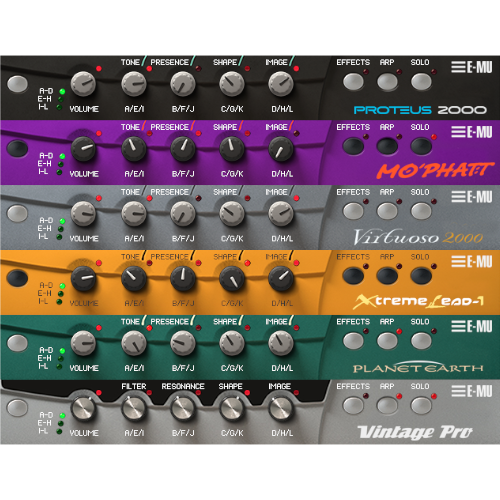
Task: Adjust the Virtuoso 2000 B/F/J Presence knob
Action: [x=183, y=213]
